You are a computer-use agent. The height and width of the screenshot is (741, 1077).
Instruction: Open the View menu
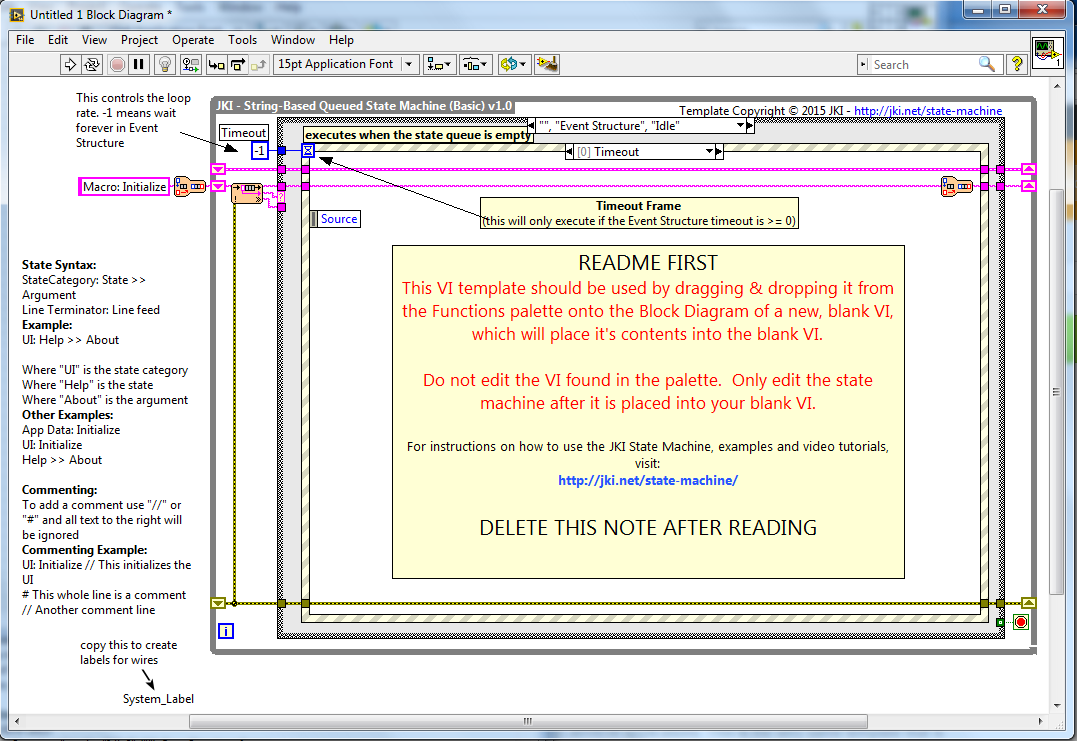[94, 40]
